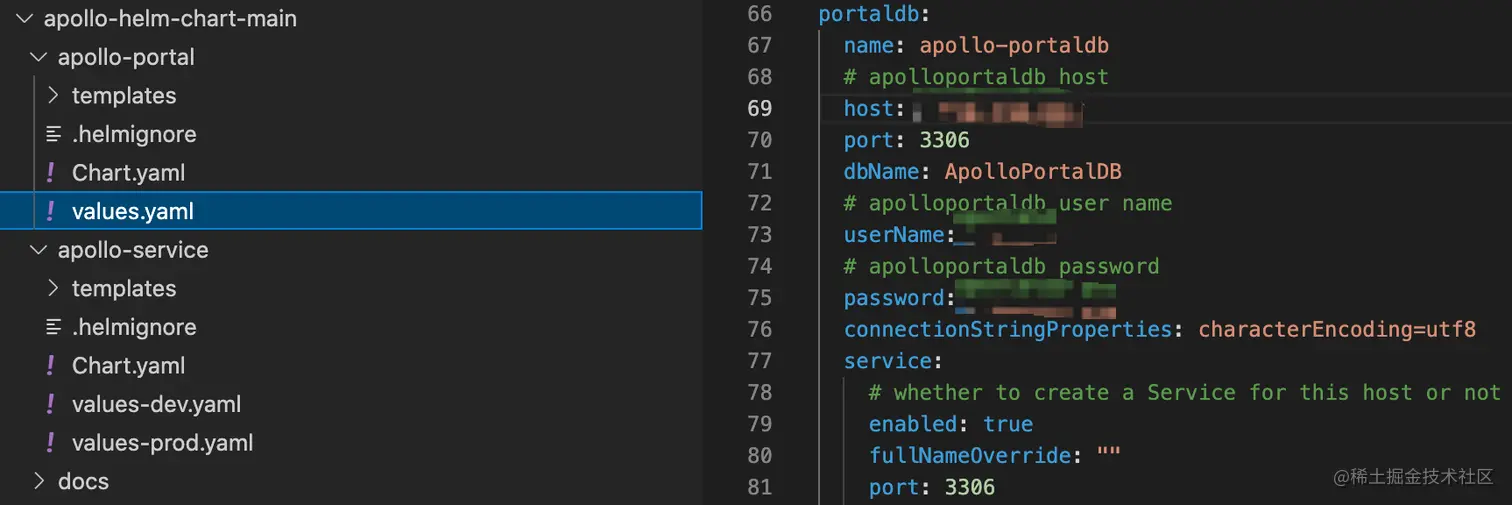Click line number 77 in gutter

tap(760, 360)
